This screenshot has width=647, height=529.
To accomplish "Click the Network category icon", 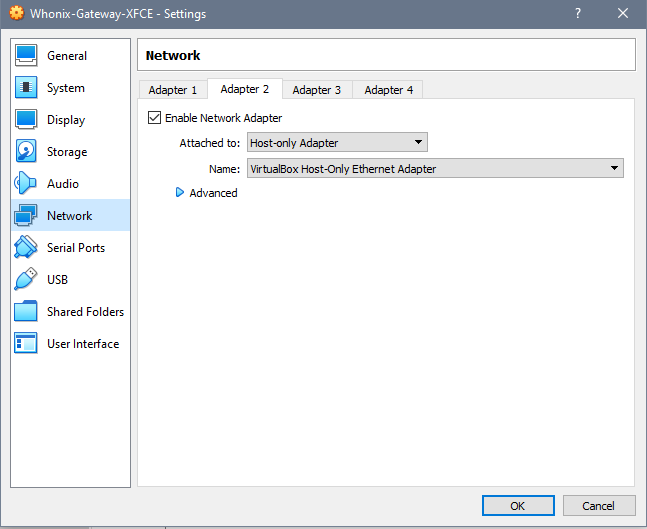I will pyautogui.click(x=27, y=216).
